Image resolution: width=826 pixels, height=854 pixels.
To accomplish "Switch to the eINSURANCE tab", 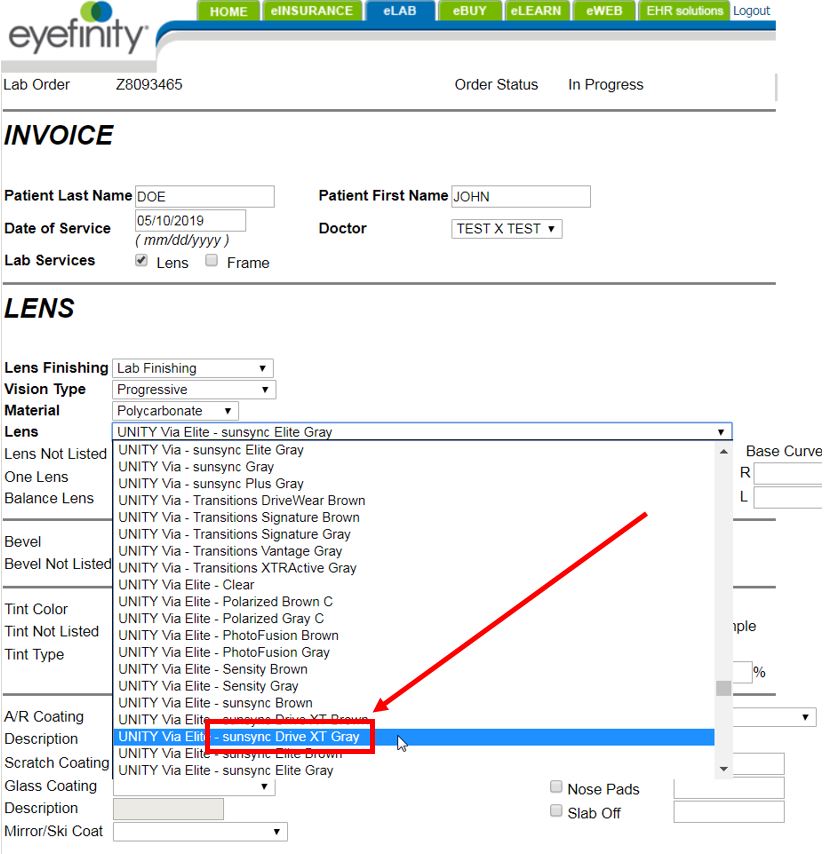I will (x=311, y=11).
